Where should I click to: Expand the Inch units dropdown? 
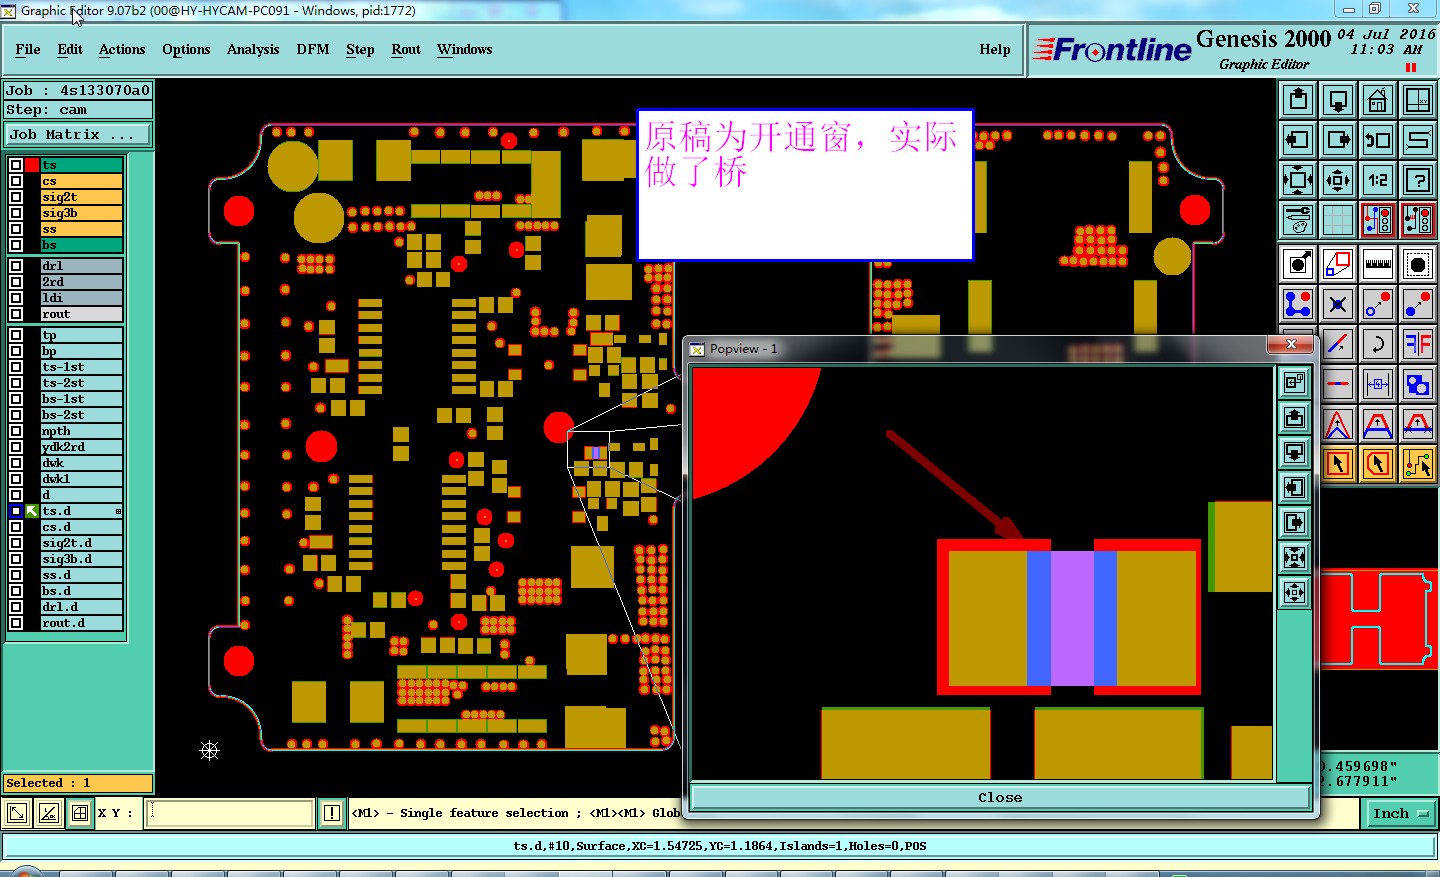tap(1399, 814)
